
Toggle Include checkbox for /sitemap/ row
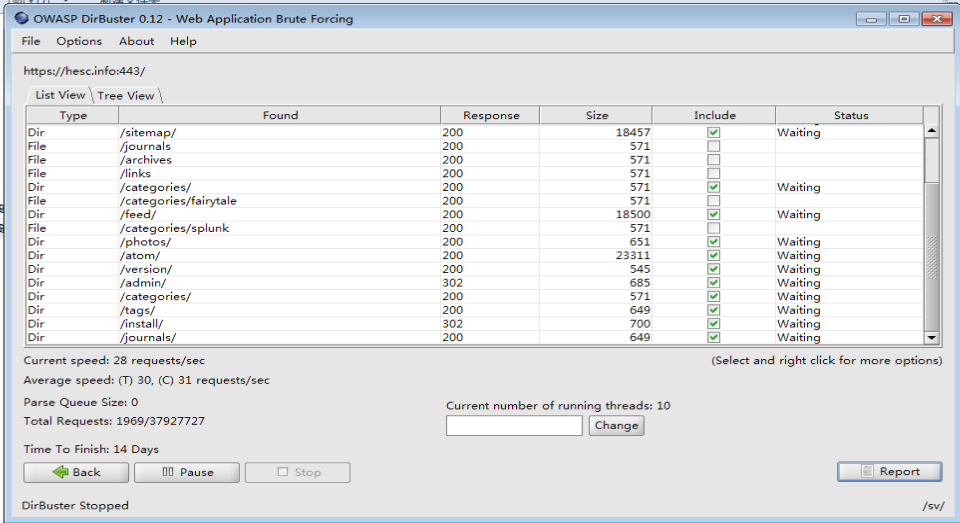coord(713,132)
